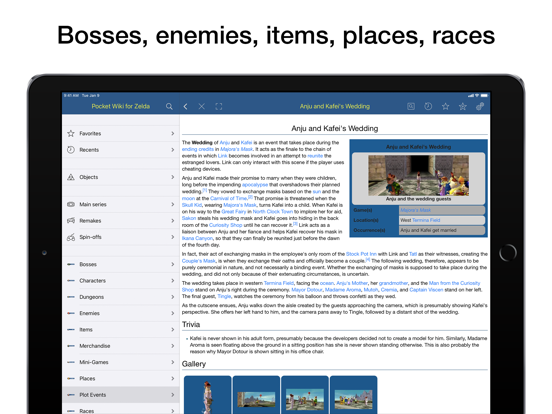The width and height of the screenshot is (552, 414).
Task: Open the Mini-Games category
Action: point(121,362)
